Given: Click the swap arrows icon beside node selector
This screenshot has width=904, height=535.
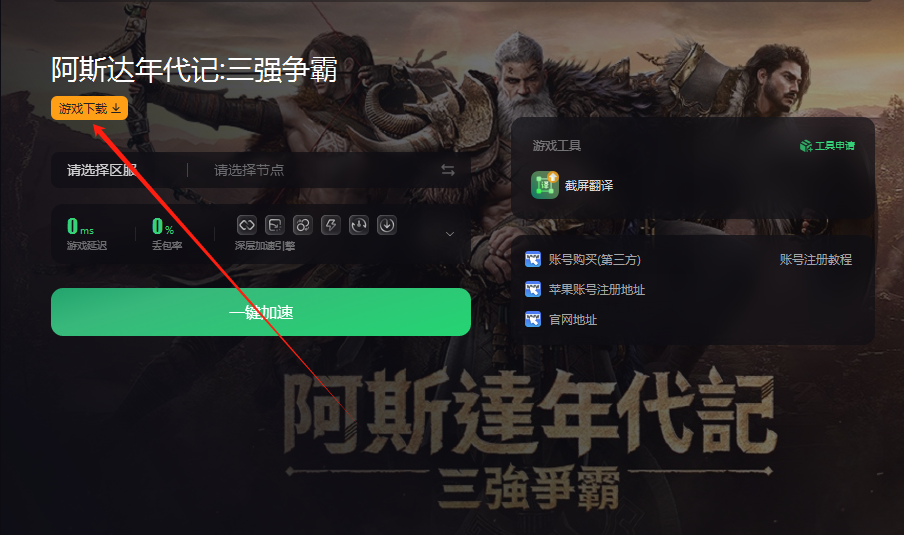Looking at the screenshot, I should click(x=448, y=170).
